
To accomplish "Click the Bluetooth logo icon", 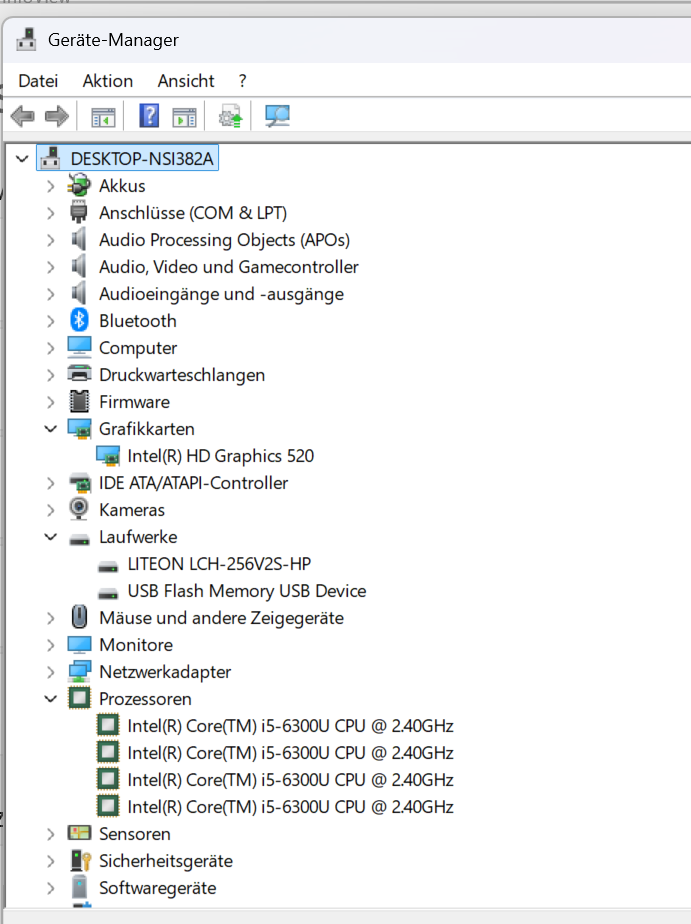I will point(79,320).
